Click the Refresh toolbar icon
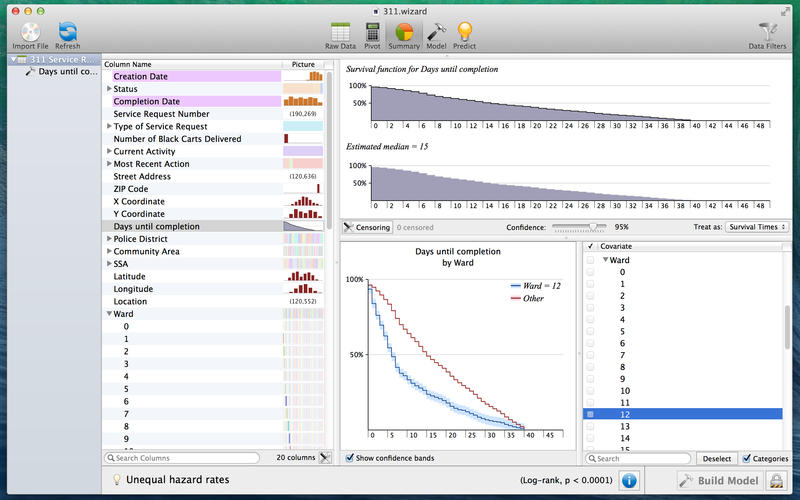The width and height of the screenshot is (800, 500). [68, 33]
